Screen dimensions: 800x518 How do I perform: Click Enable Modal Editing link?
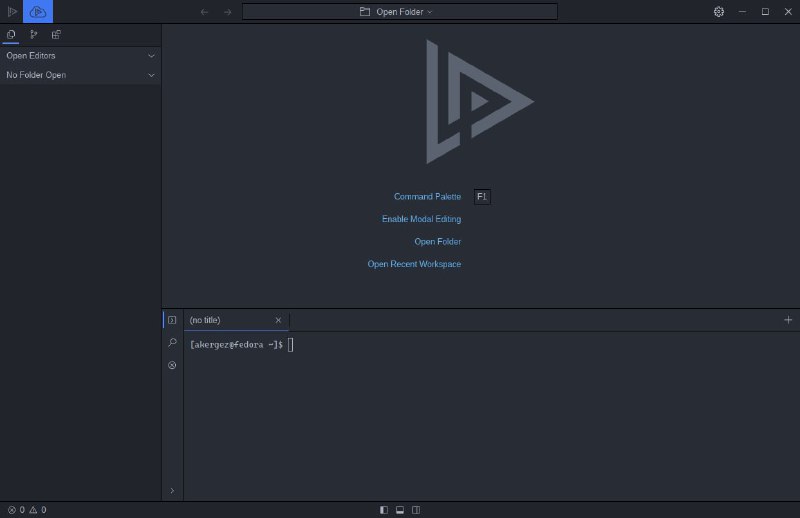tap(421, 219)
